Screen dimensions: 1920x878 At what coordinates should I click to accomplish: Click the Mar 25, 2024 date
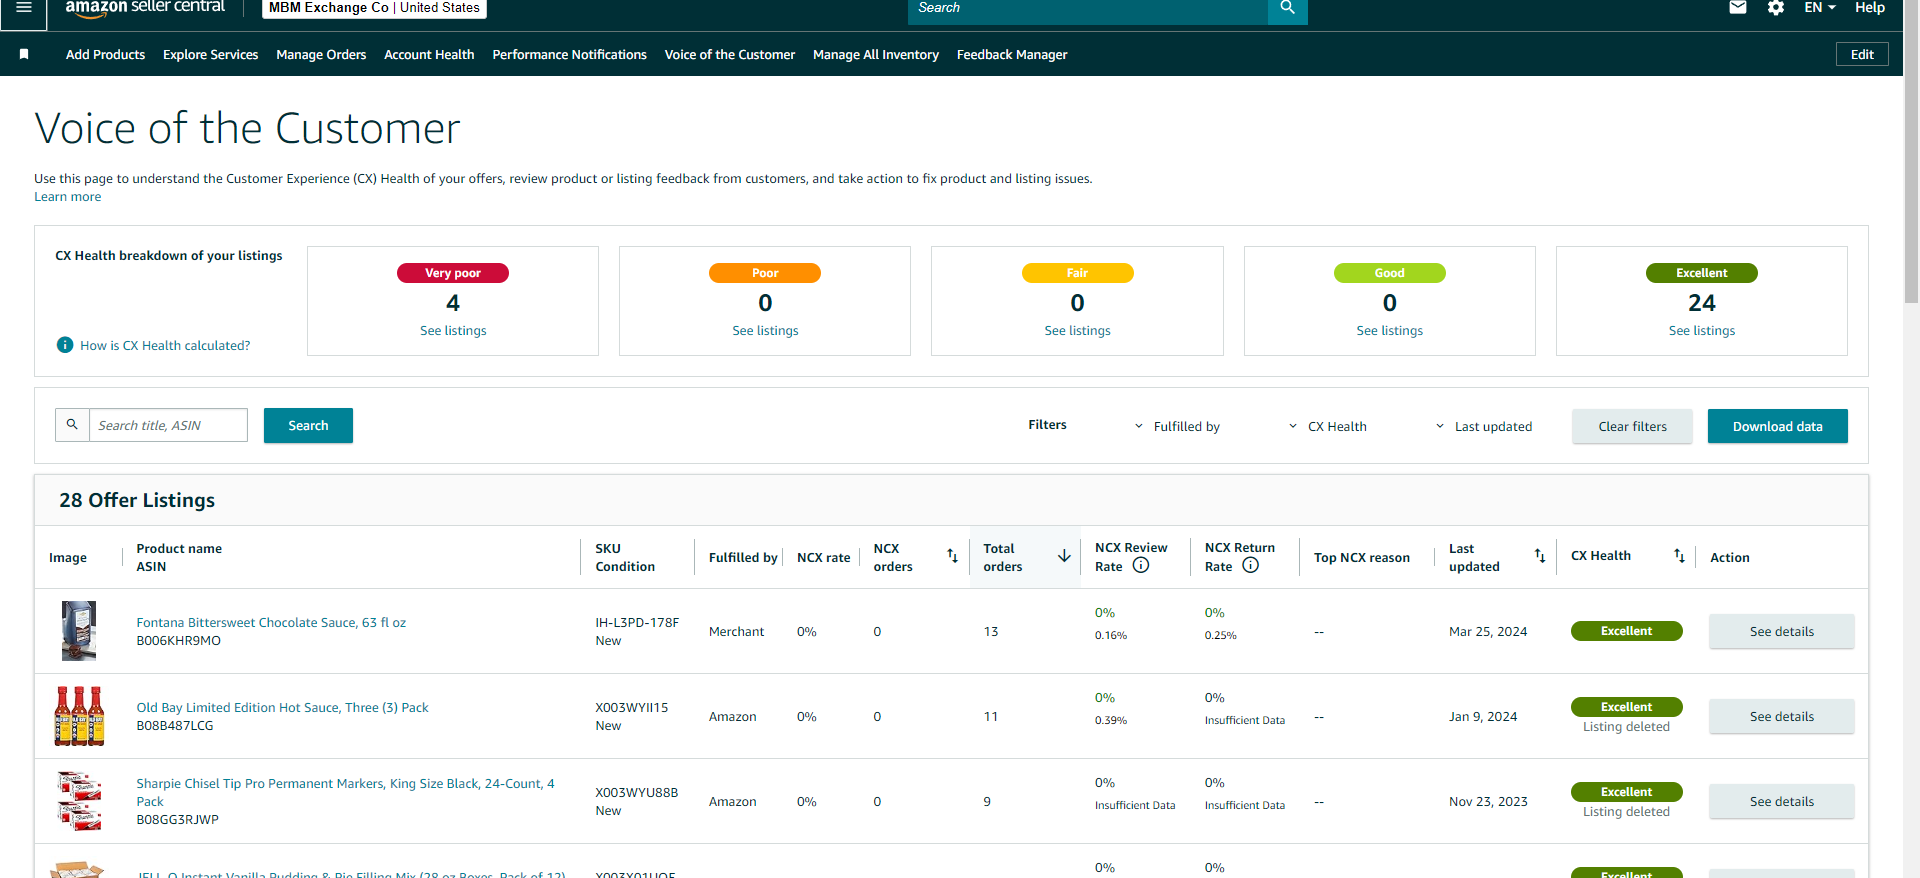1488,631
